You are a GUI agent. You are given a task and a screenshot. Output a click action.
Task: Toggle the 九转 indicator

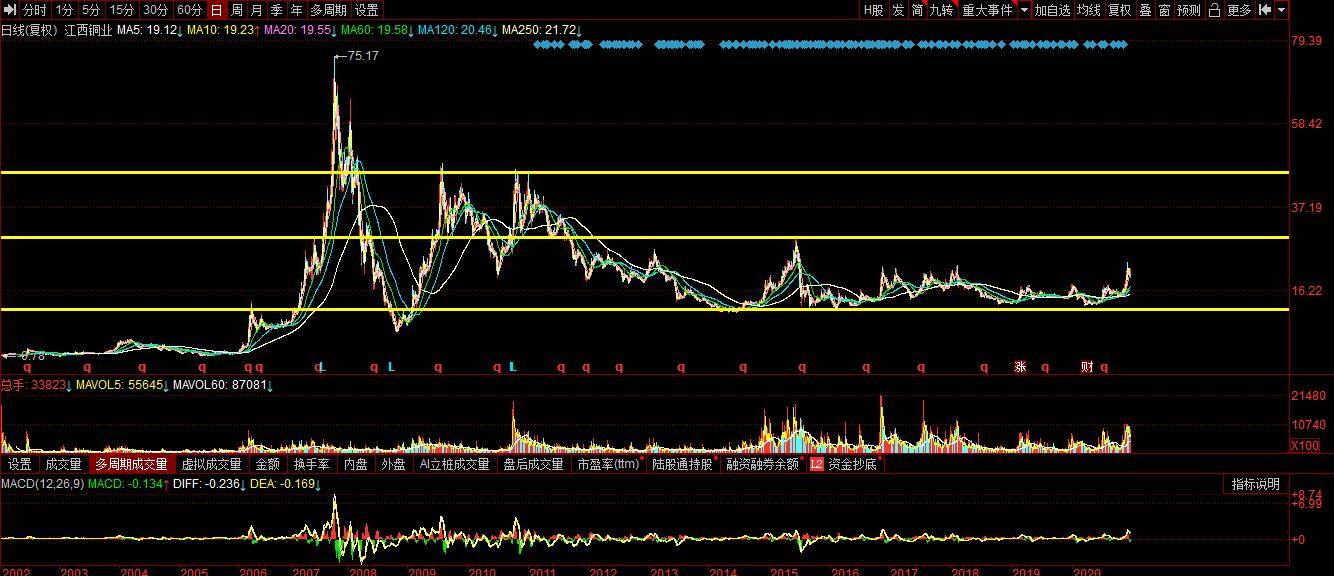941,10
